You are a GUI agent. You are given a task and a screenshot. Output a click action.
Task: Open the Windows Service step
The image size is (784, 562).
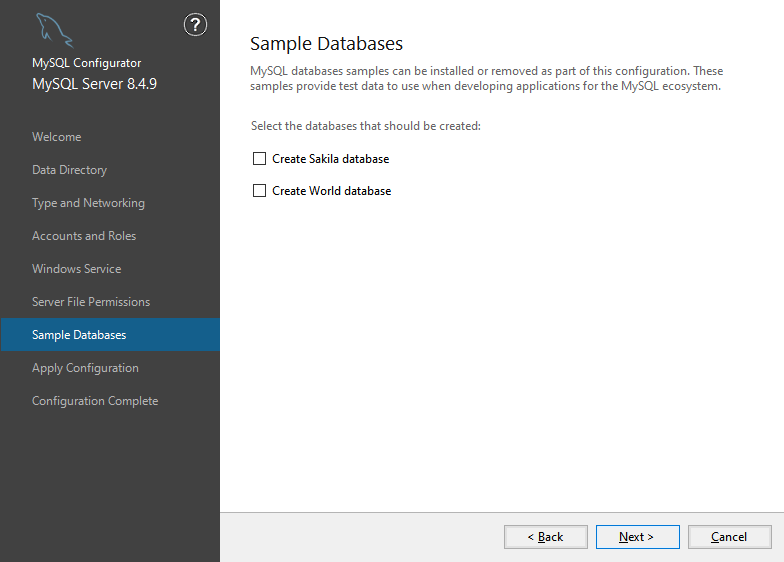pyautogui.click(x=76, y=269)
